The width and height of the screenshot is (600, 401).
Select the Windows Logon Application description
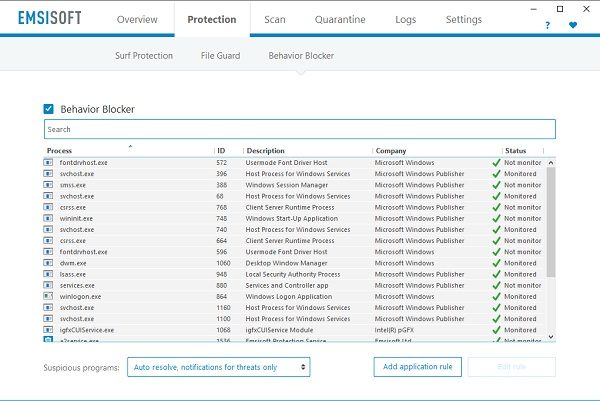point(289,296)
